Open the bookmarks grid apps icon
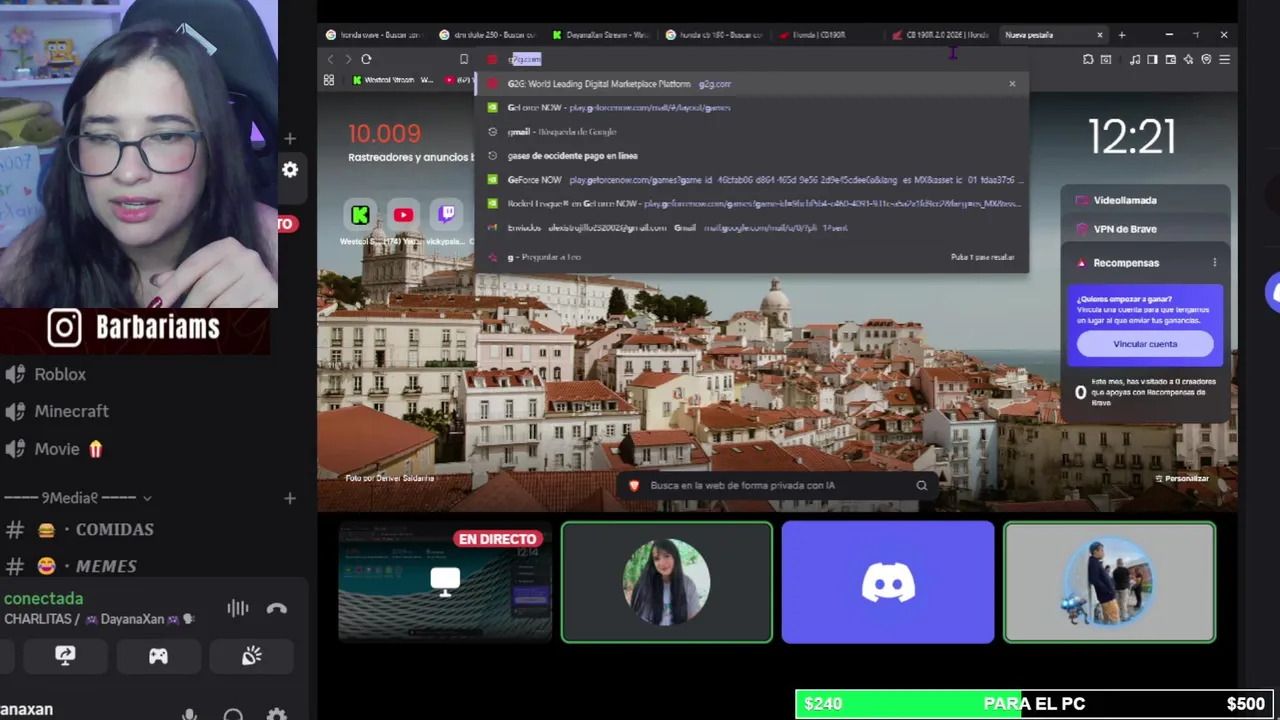Image resolution: width=1280 pixels, height=720 pixels. tap(329, 80)
